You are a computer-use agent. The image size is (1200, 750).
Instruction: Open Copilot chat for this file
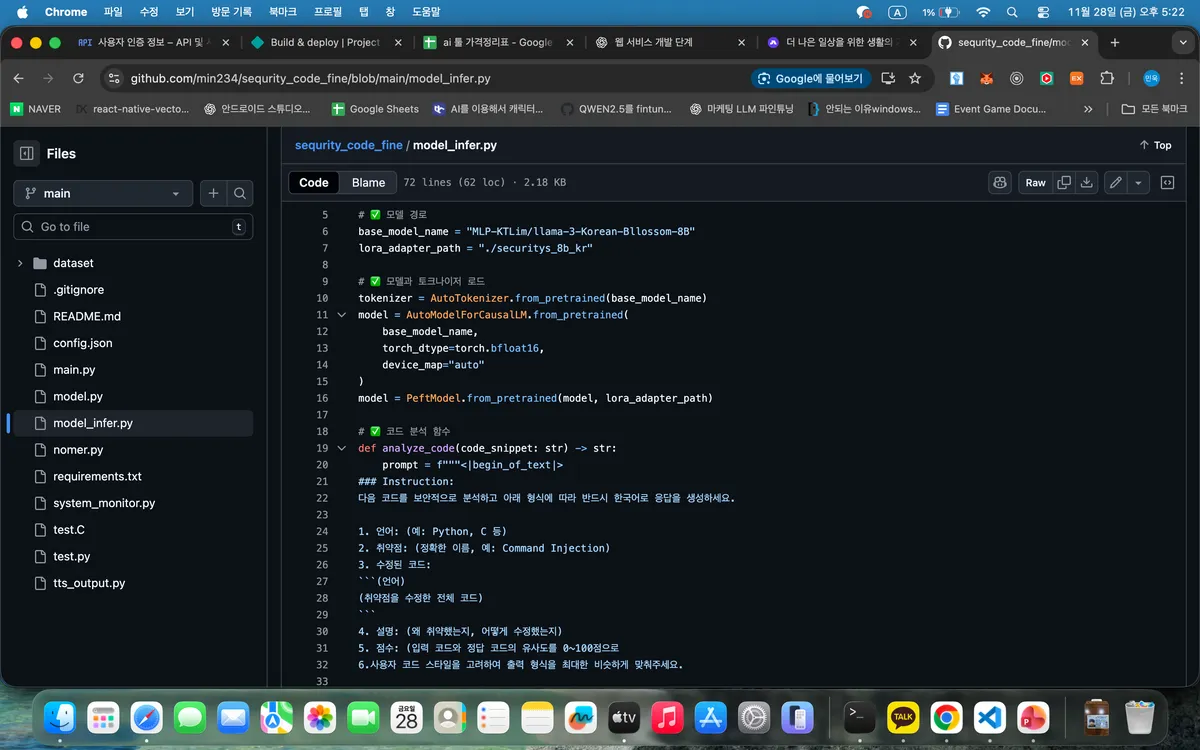tap(999, 182)
